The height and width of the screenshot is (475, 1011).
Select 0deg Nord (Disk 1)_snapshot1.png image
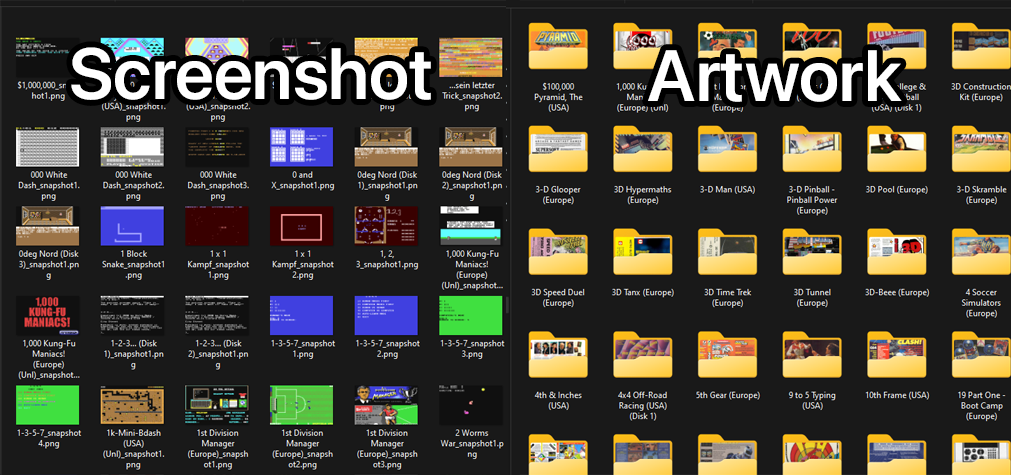coord(387,147)
